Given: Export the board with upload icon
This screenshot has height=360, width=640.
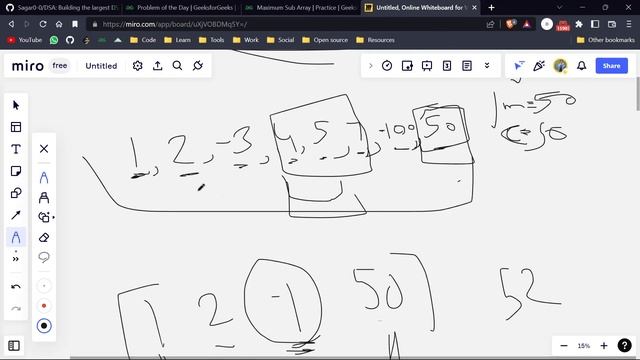Looking at the screenshot, I should 158,66.
